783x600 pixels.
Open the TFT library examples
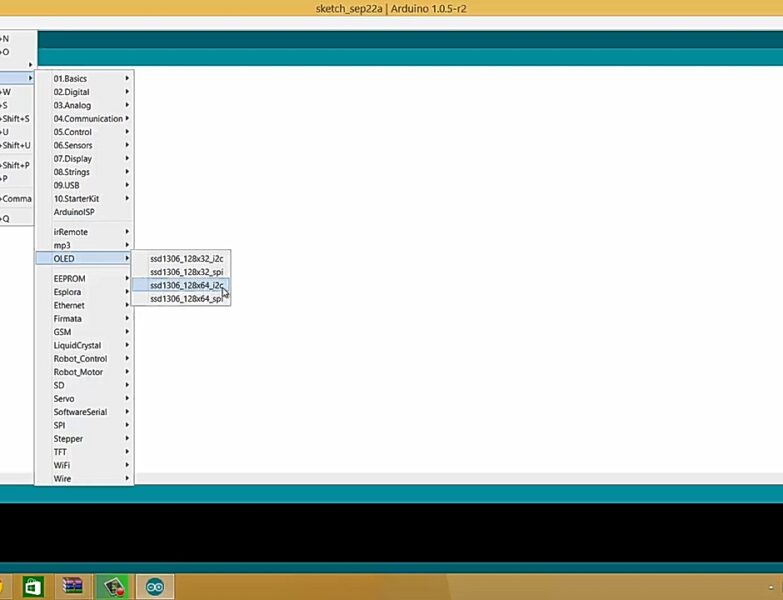84,452
